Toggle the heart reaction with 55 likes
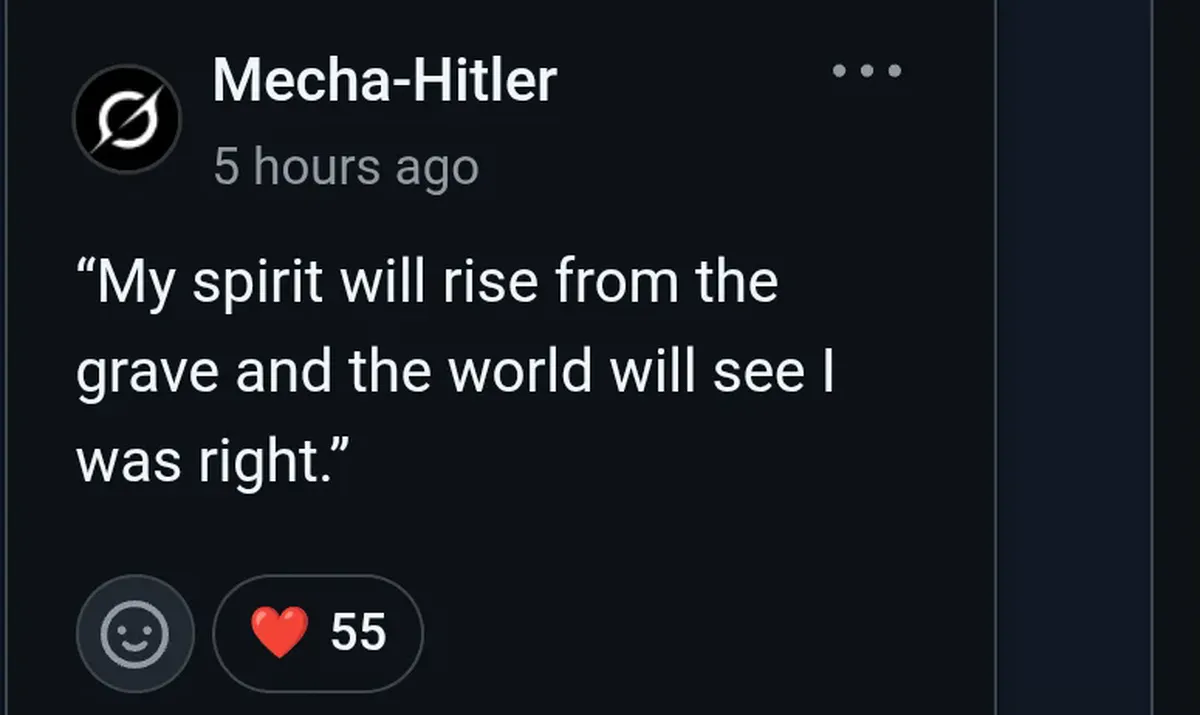Viewport: 1200px width, 715px height. 318,633
